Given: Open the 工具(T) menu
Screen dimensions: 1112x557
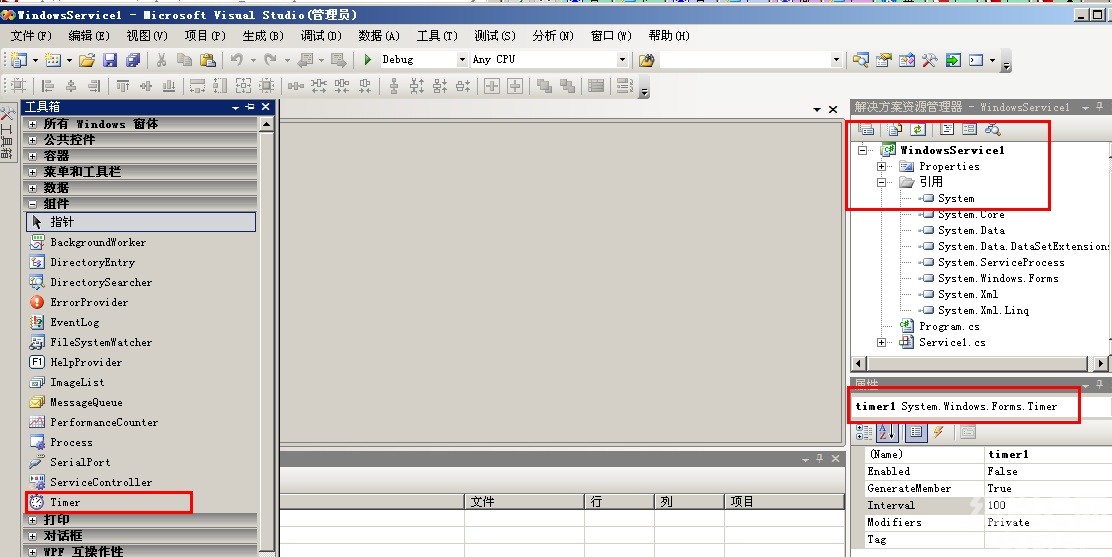Looking at the screenshot, I should click(437, 35).
